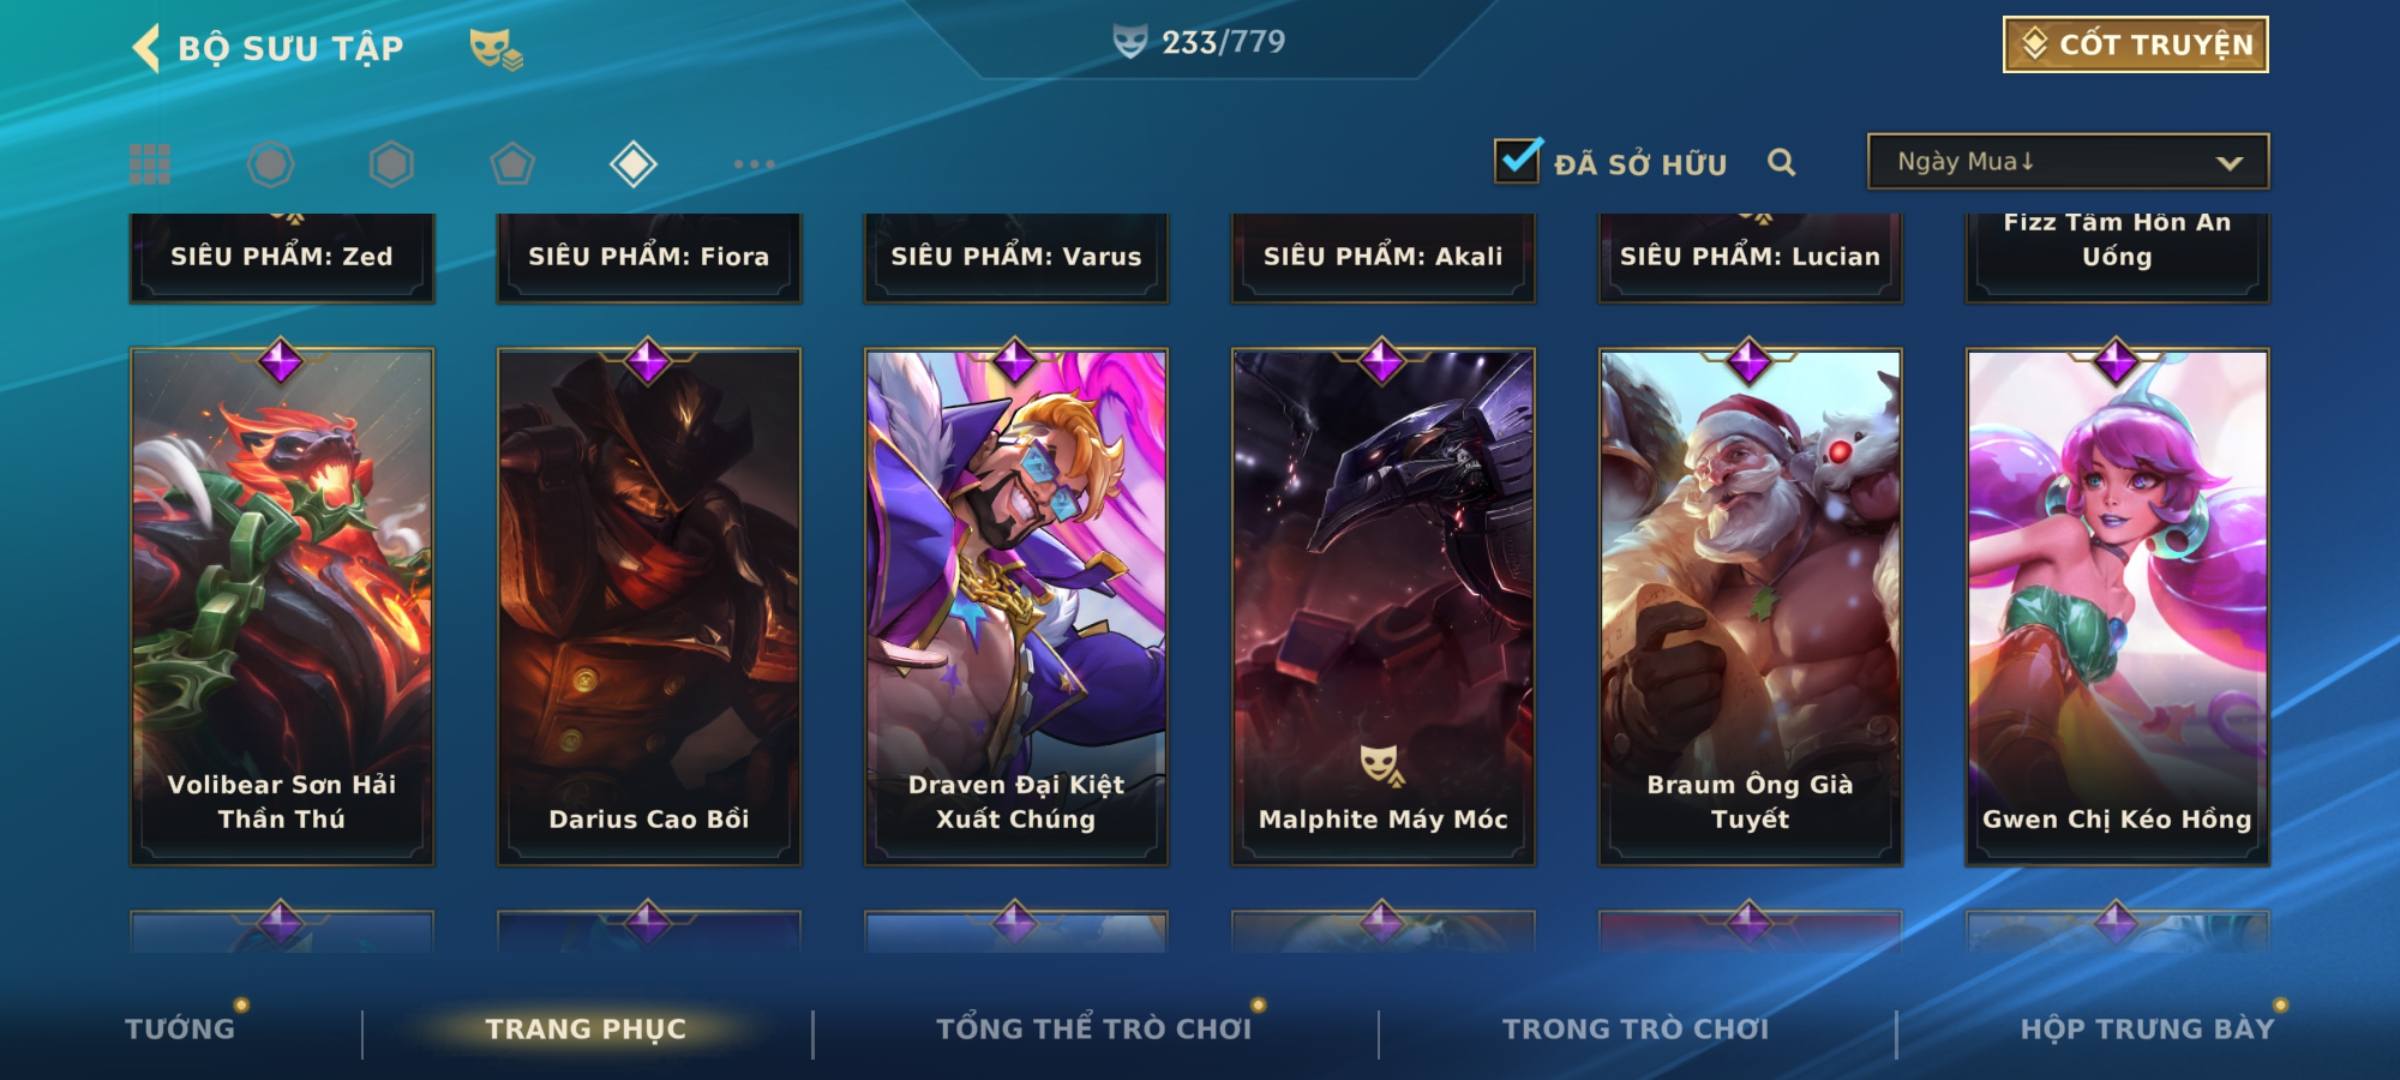Select the Trong Trò Chơi tab
The width and height of the screenshot is (2400, 1080).
tap(1635, 1029)
